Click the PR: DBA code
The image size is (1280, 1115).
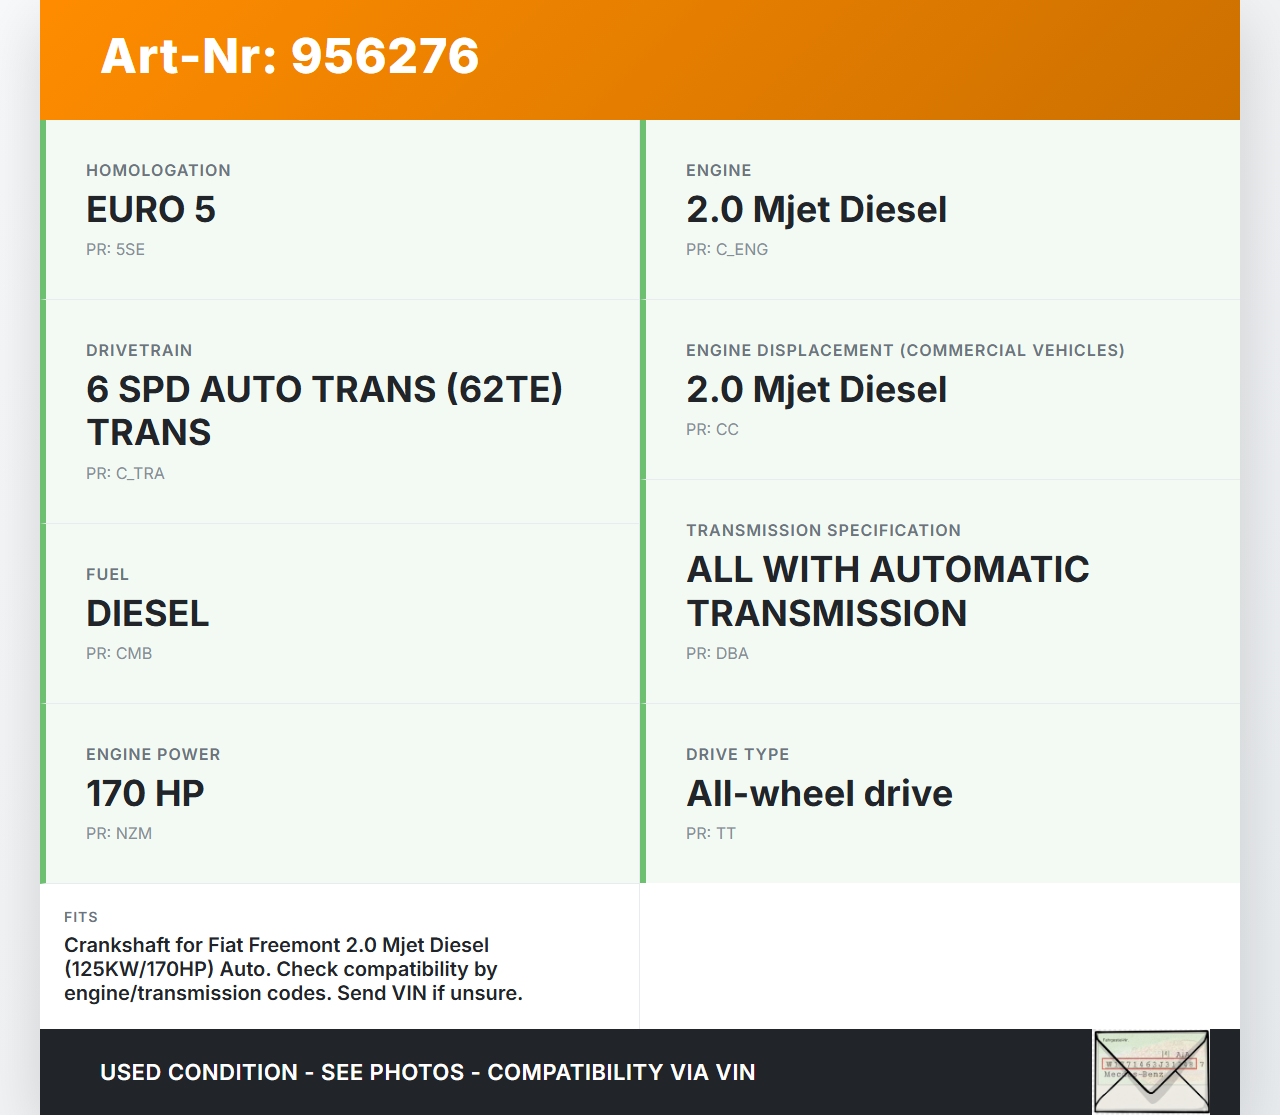coord(717,654)
